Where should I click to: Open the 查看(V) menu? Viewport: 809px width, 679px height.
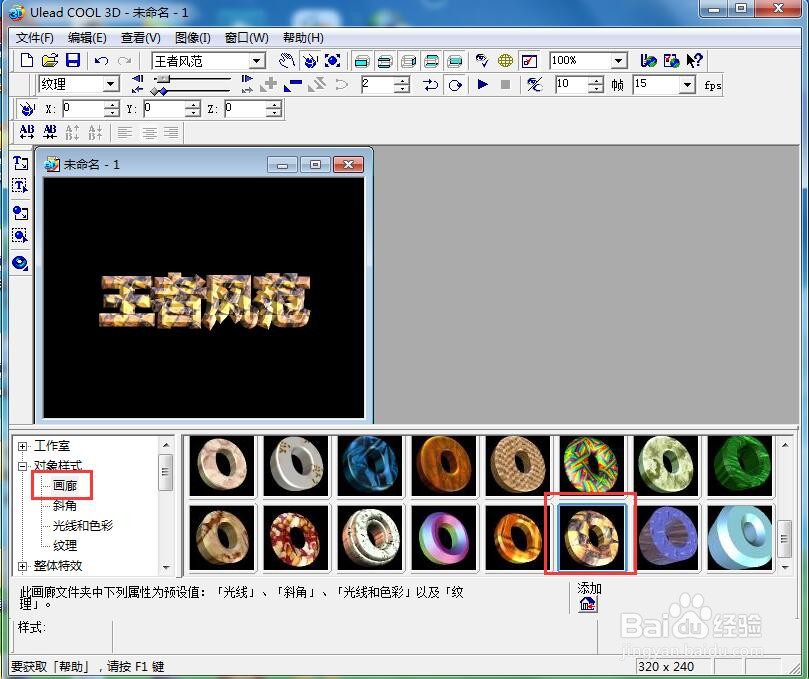click(140, 38)
